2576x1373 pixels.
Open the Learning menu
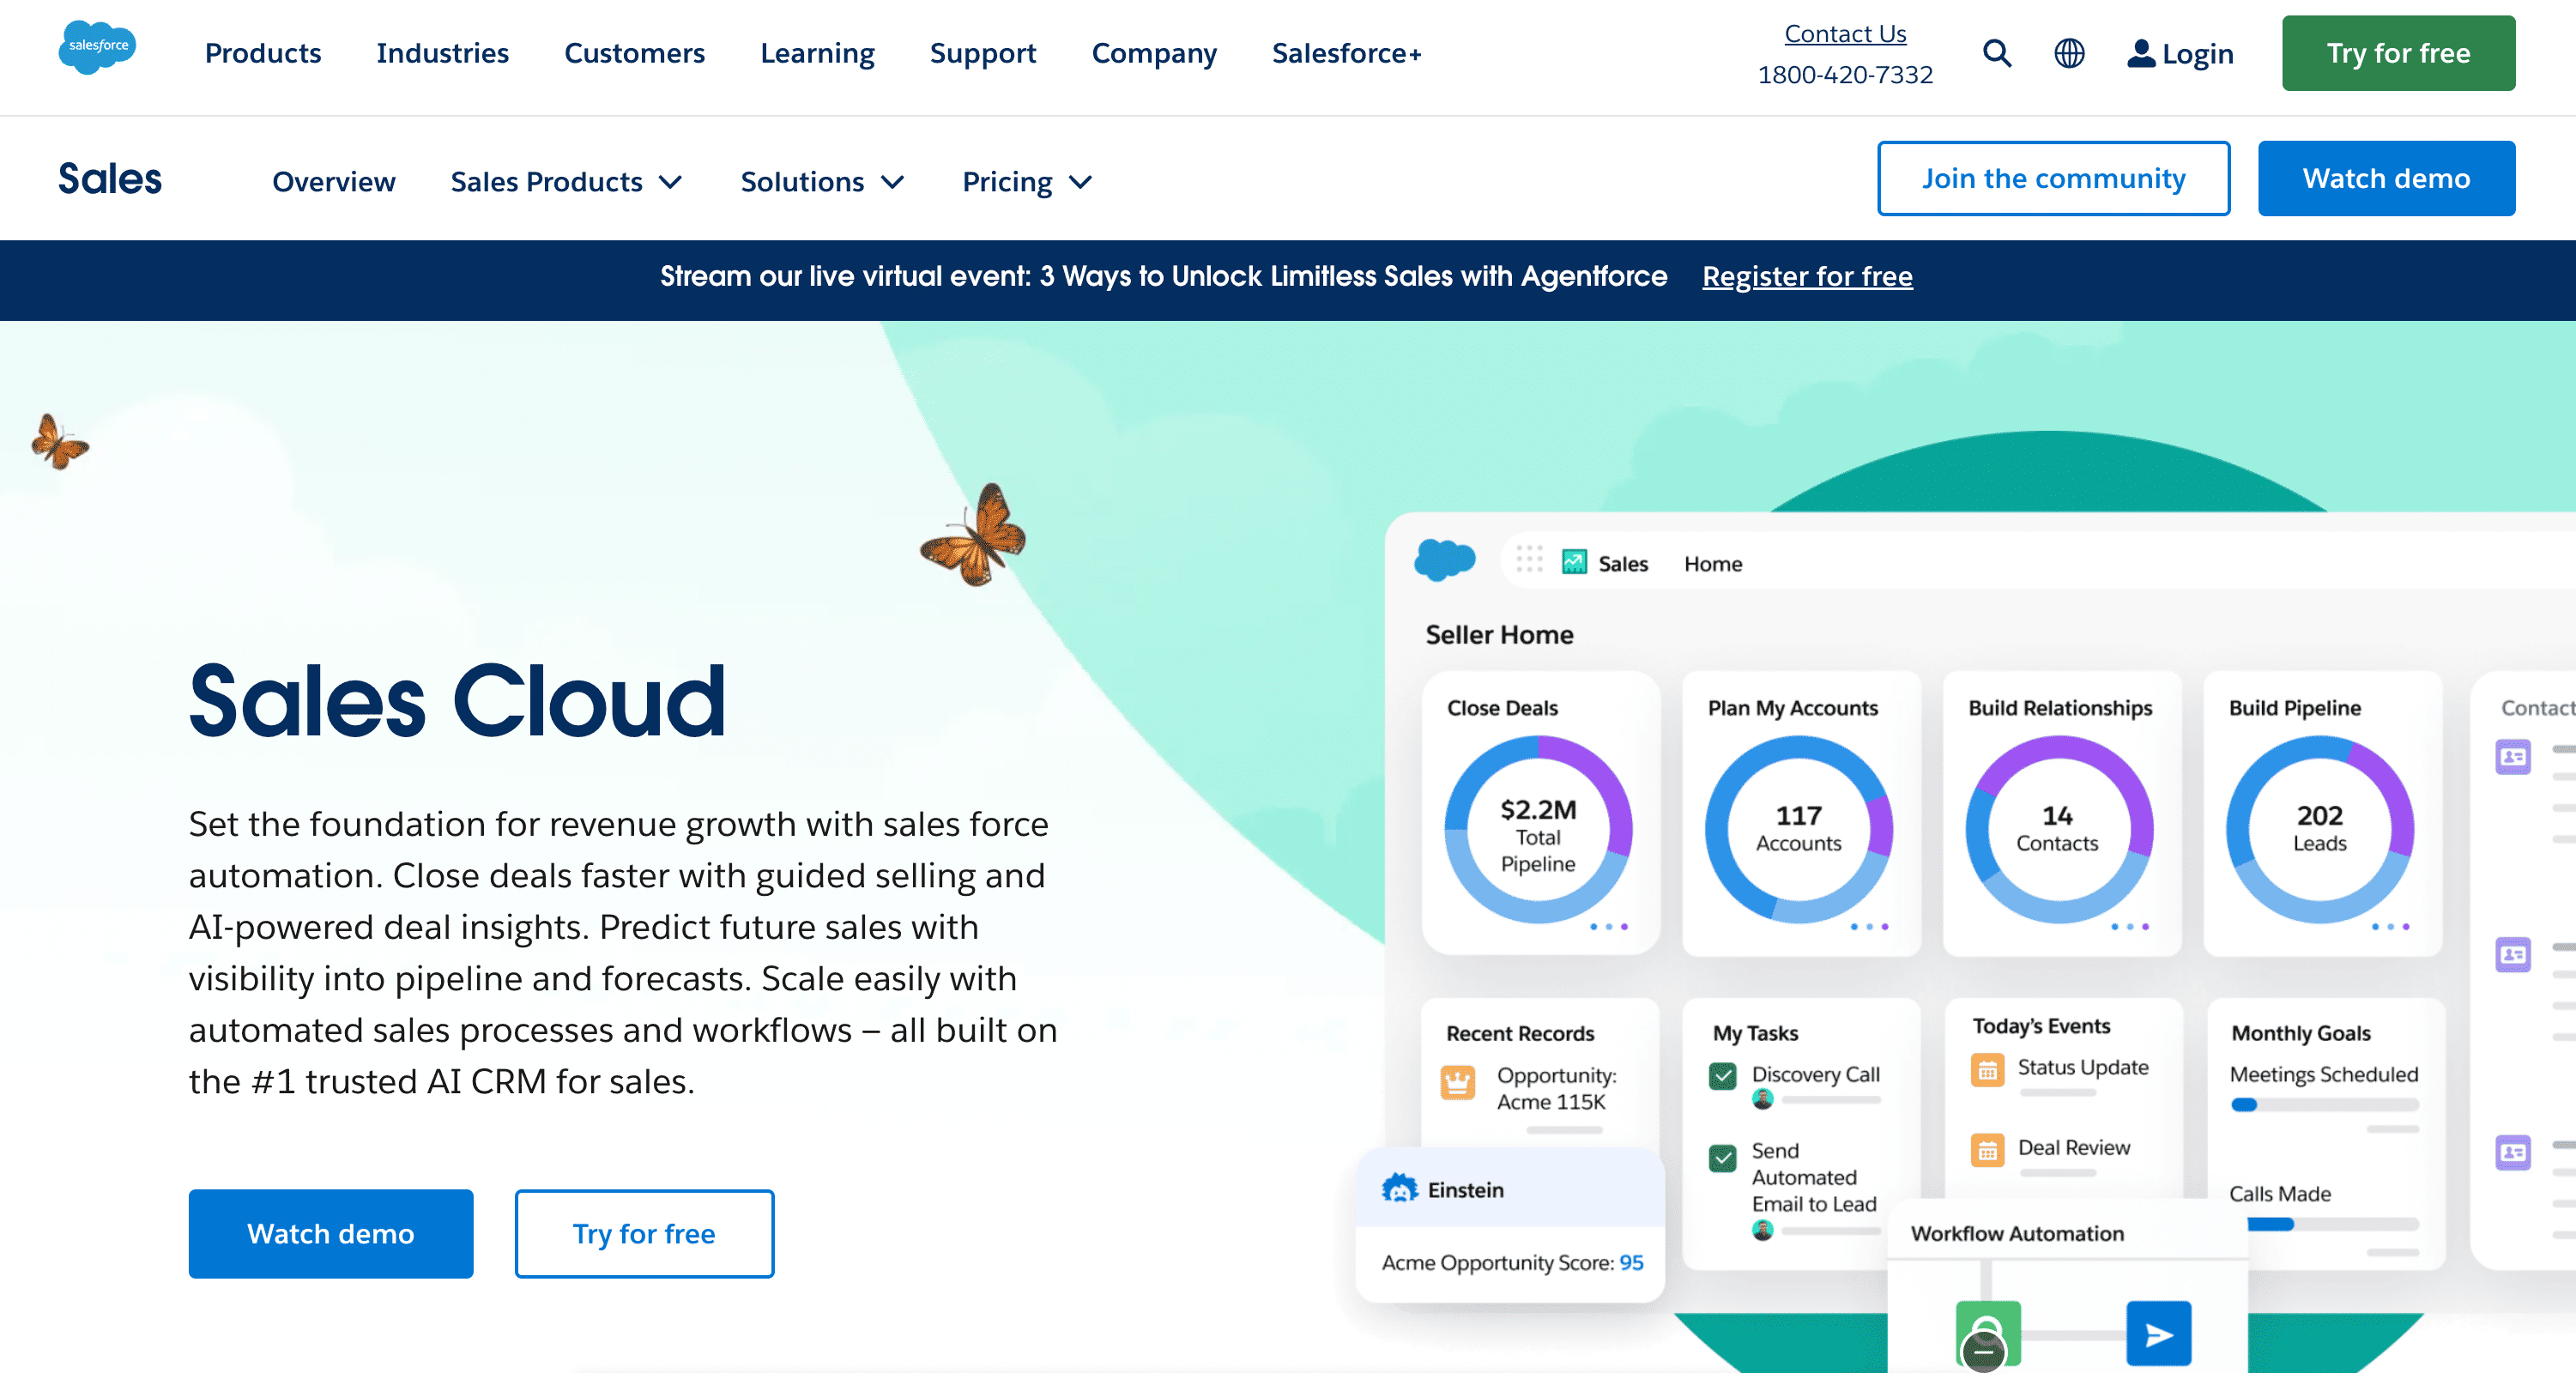pyautogui.click(x=817, y=53)
